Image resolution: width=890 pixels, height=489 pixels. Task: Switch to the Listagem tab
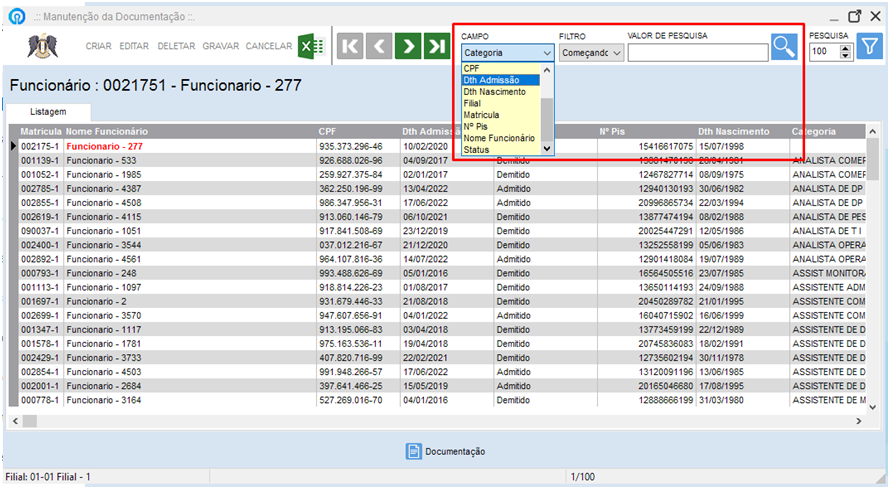click(x=48, y=112)
